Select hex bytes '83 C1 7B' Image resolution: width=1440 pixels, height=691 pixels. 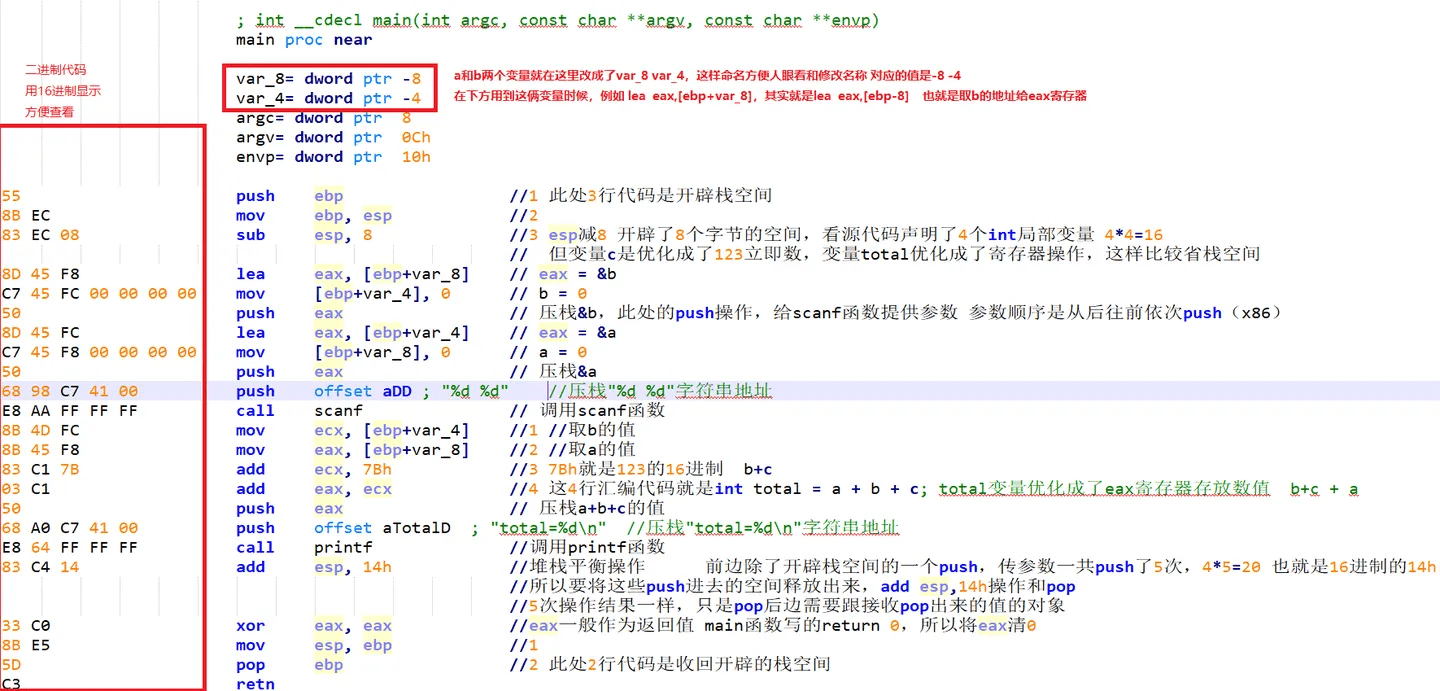coord(40,469)
